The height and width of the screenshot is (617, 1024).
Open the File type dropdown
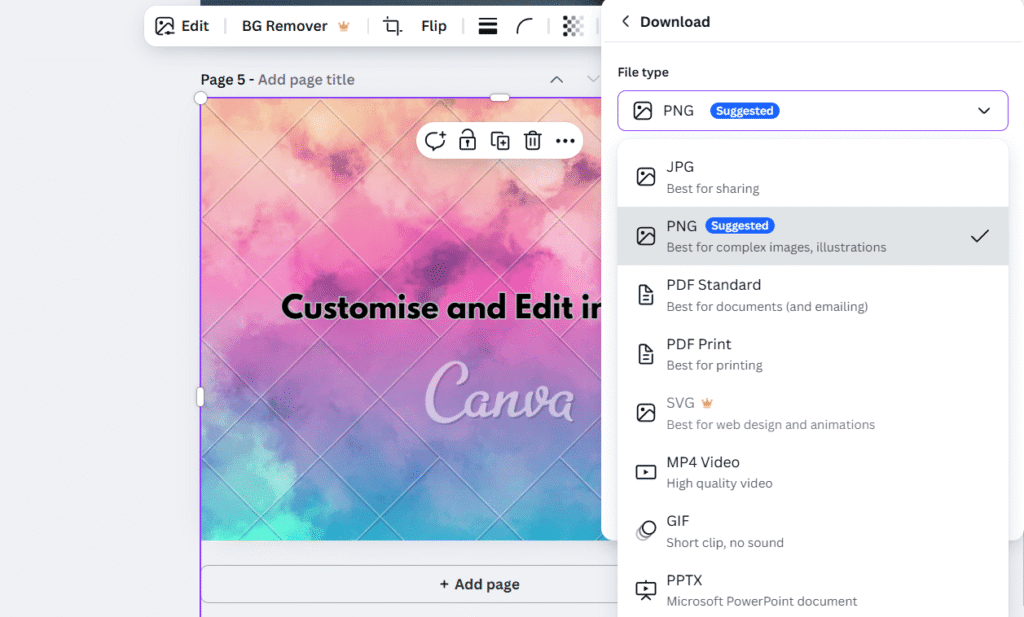812,110
